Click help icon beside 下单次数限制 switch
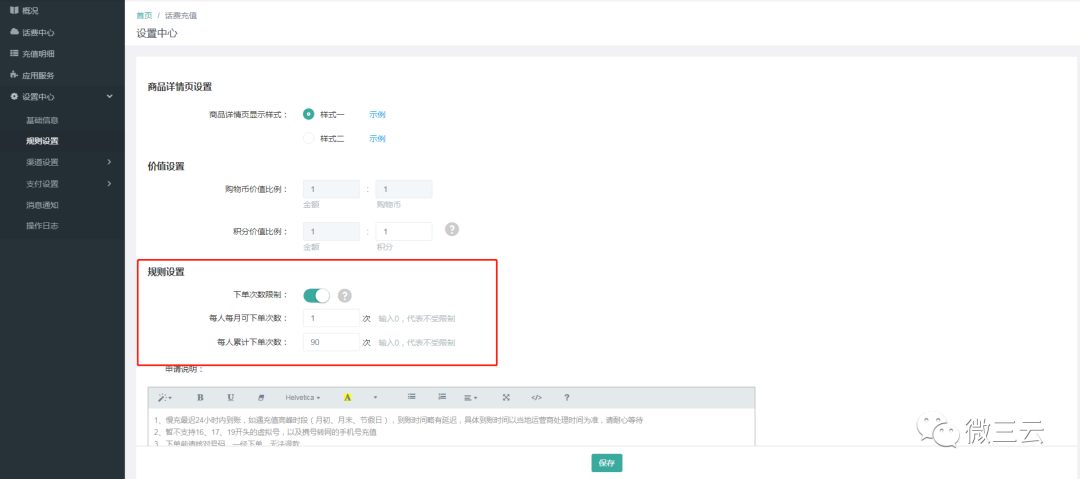 point(344,296)
